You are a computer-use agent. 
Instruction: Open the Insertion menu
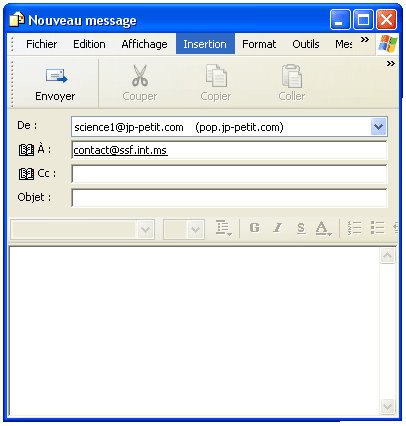coord(205,44)
